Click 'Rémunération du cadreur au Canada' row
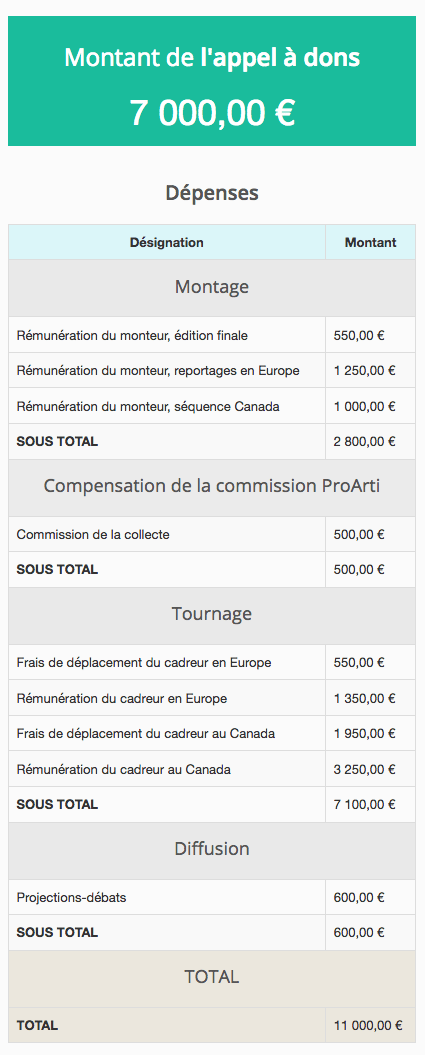Screen dimensions: 425x1055 (212, 769)
